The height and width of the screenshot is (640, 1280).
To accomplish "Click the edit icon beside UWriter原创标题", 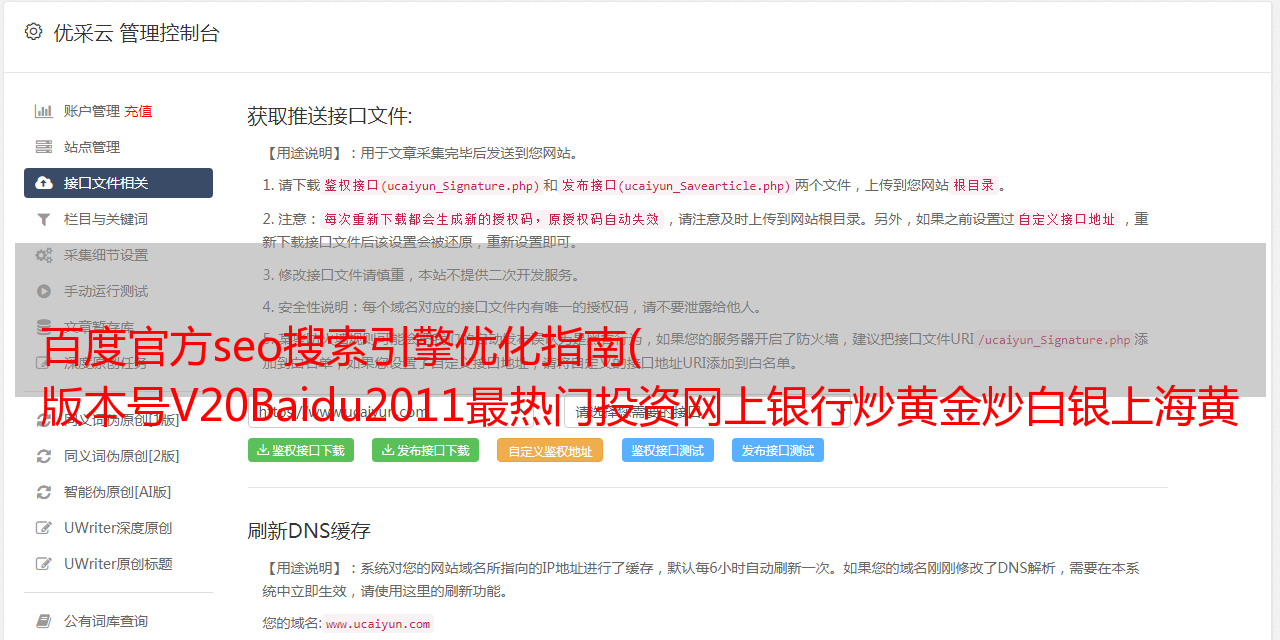I will (44, 564).
